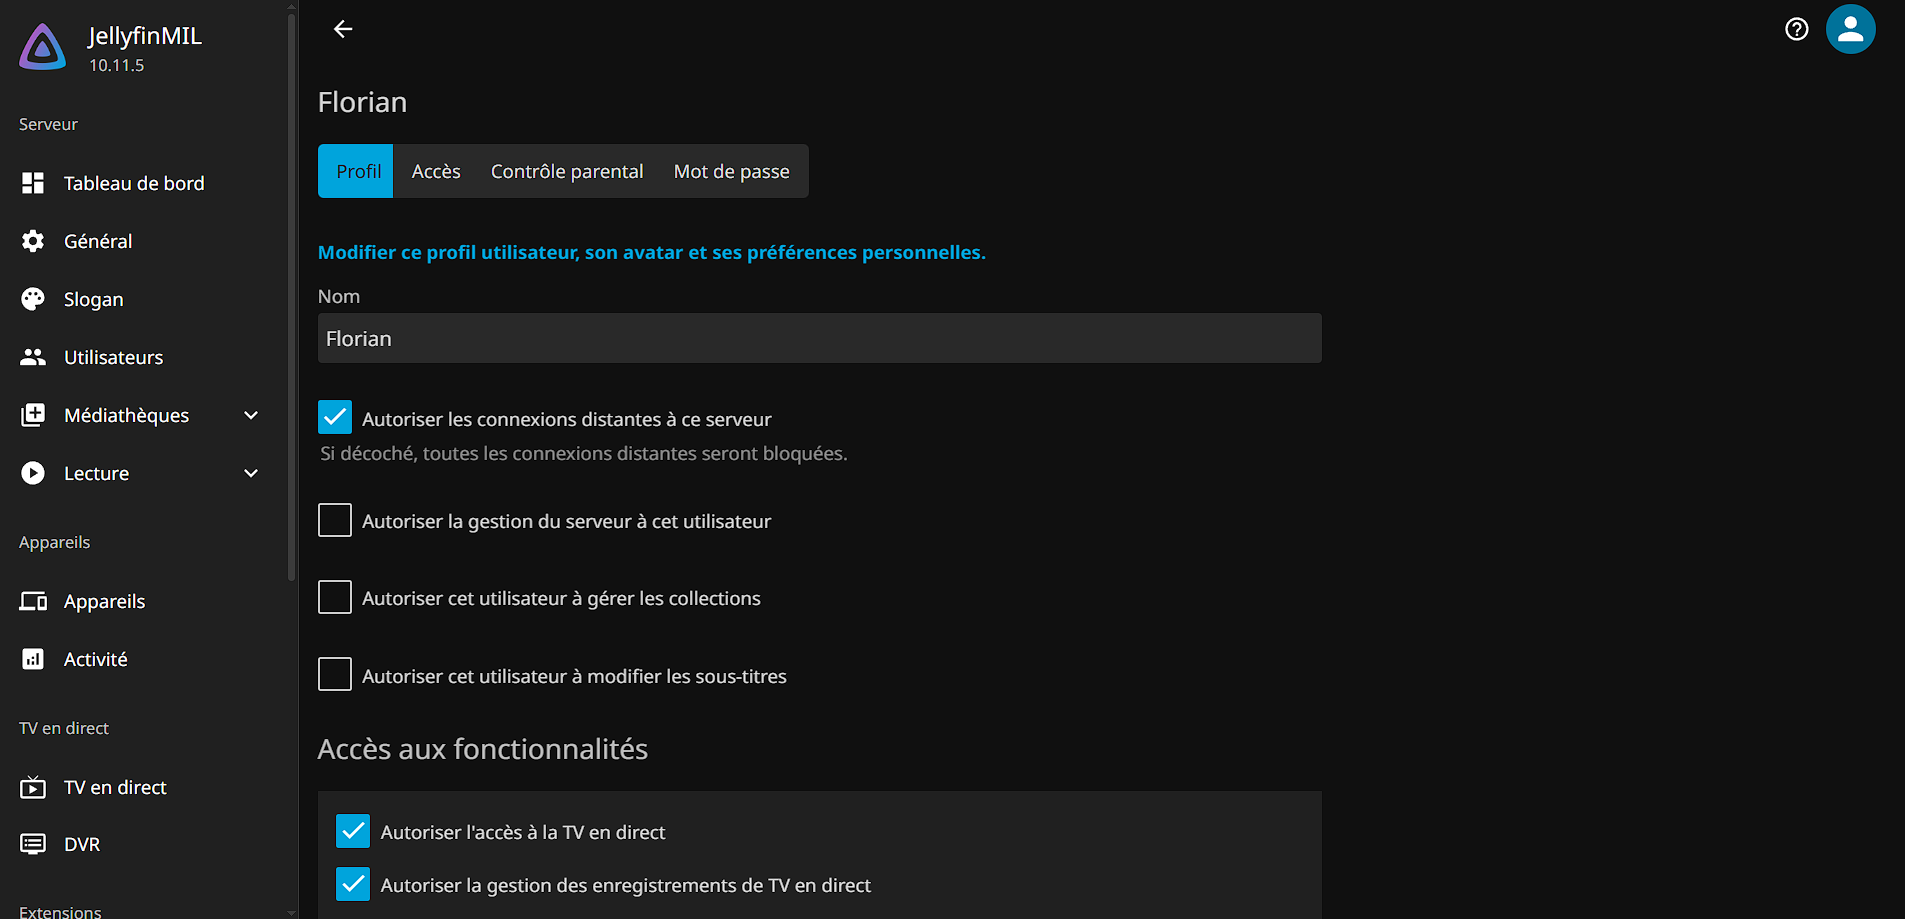This screenshot has height=919, width=1905.
Task: Enable server management for this user
Action: (x=335, y=520)
